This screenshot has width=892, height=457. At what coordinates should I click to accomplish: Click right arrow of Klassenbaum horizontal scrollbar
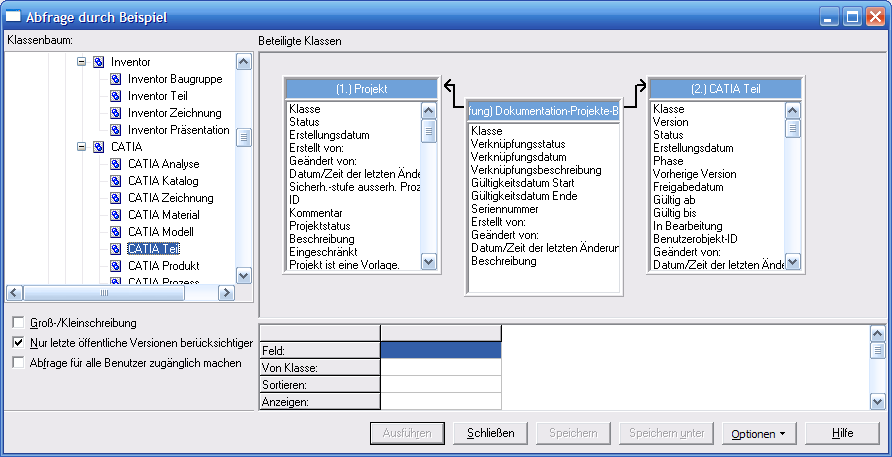[226, 293]
